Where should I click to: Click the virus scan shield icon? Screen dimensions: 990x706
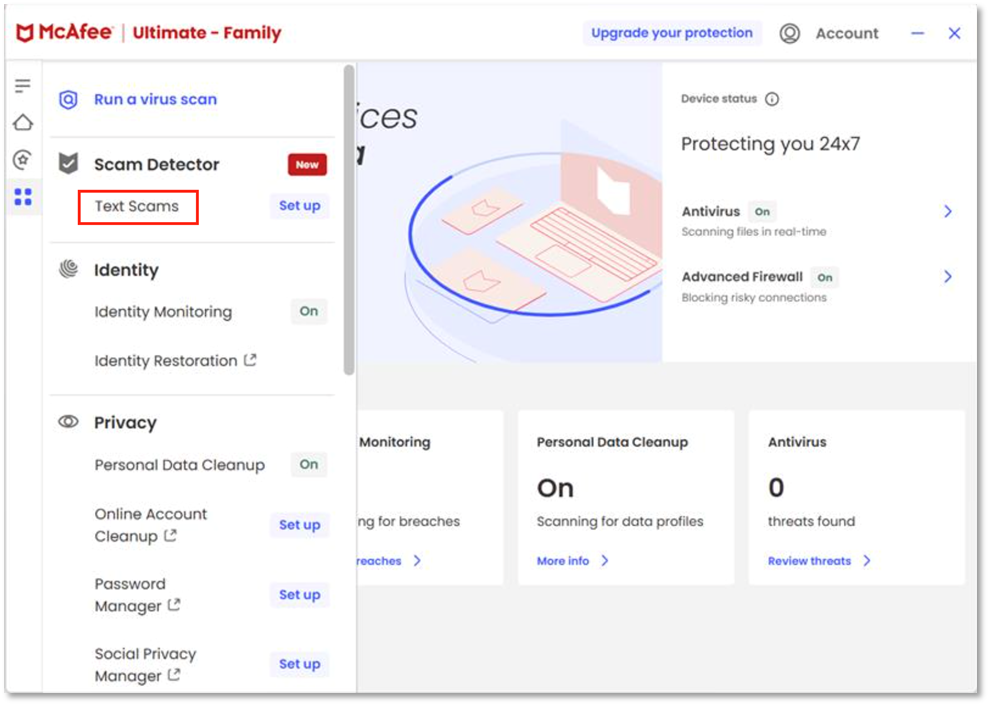tap(68, 99)
